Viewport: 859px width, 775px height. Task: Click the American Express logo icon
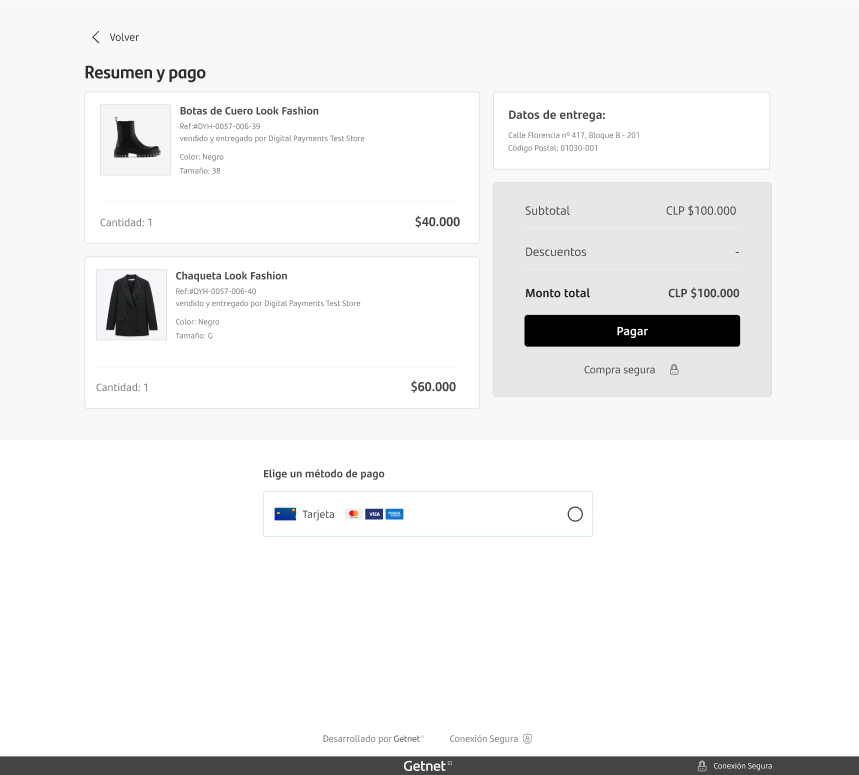click(394, 514)
